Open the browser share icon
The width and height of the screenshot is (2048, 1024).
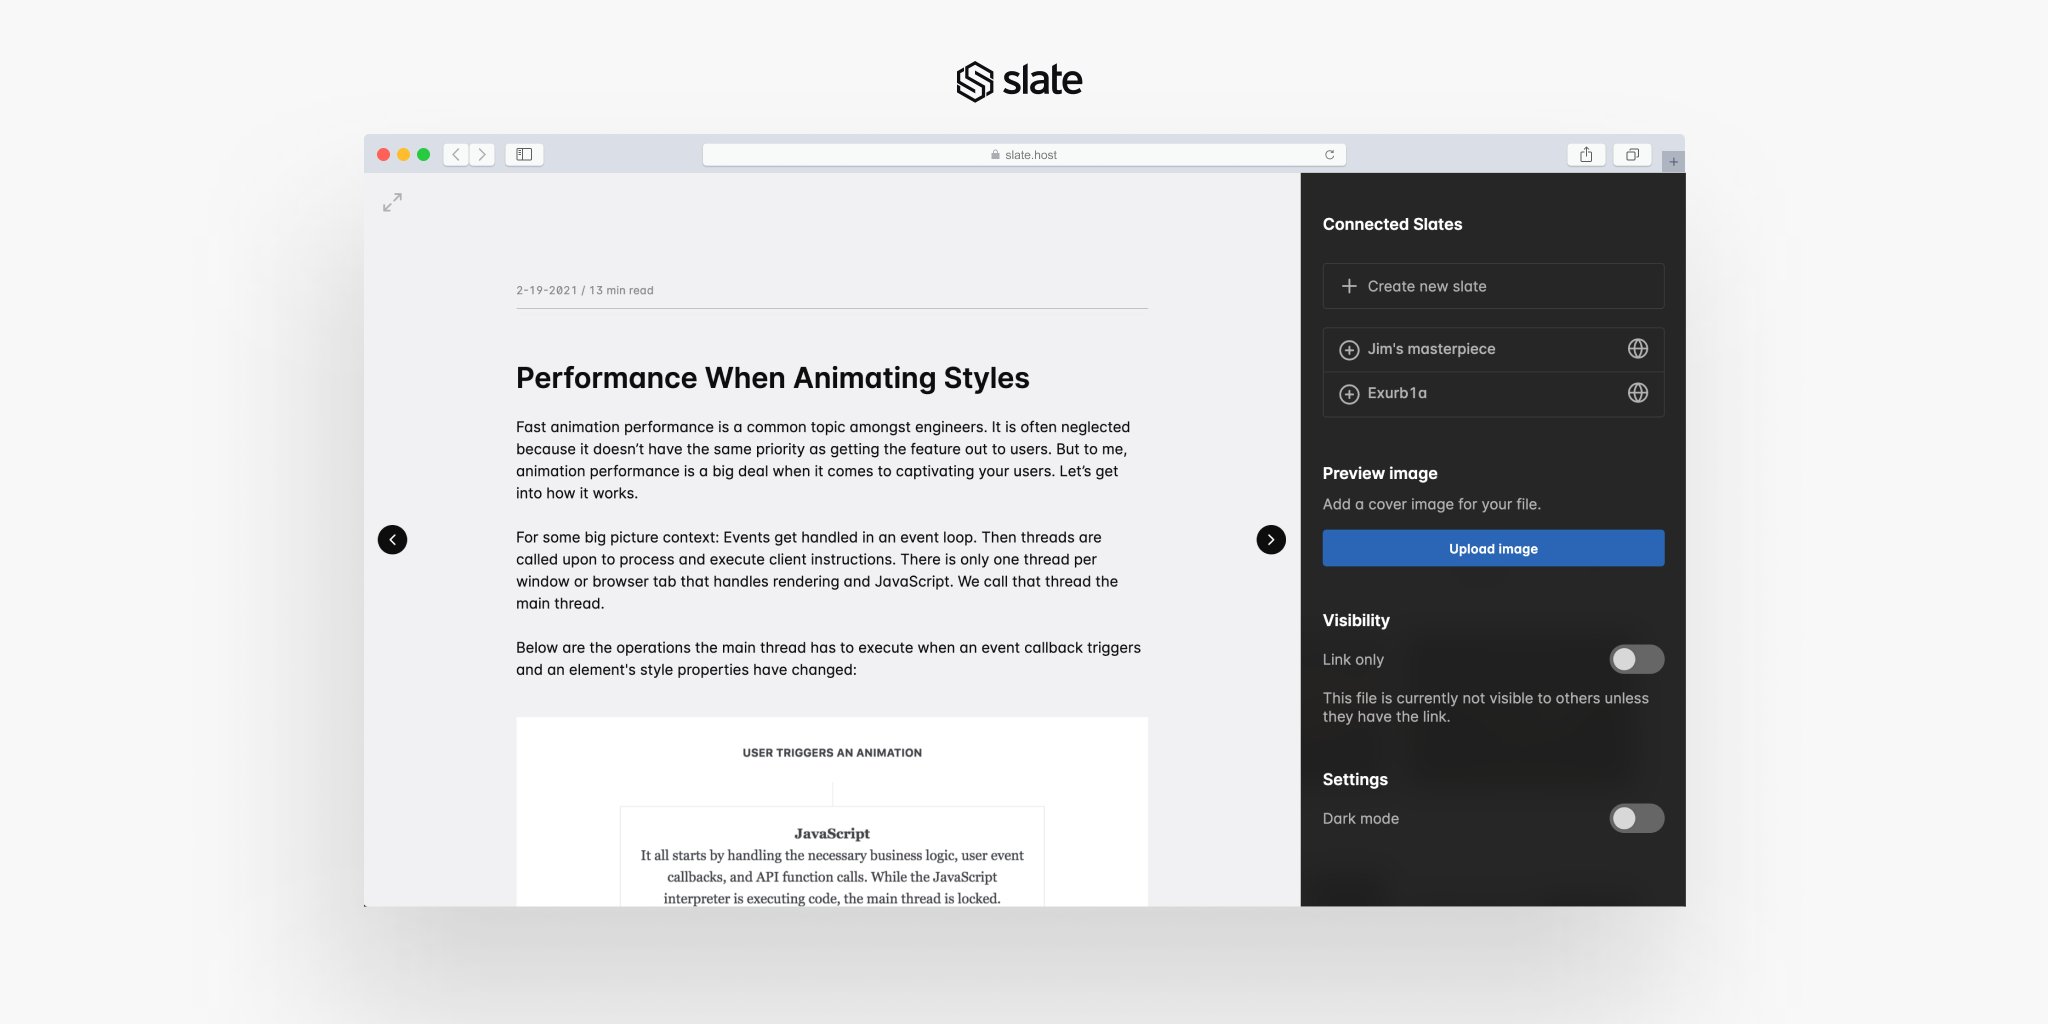(1586, 154)
